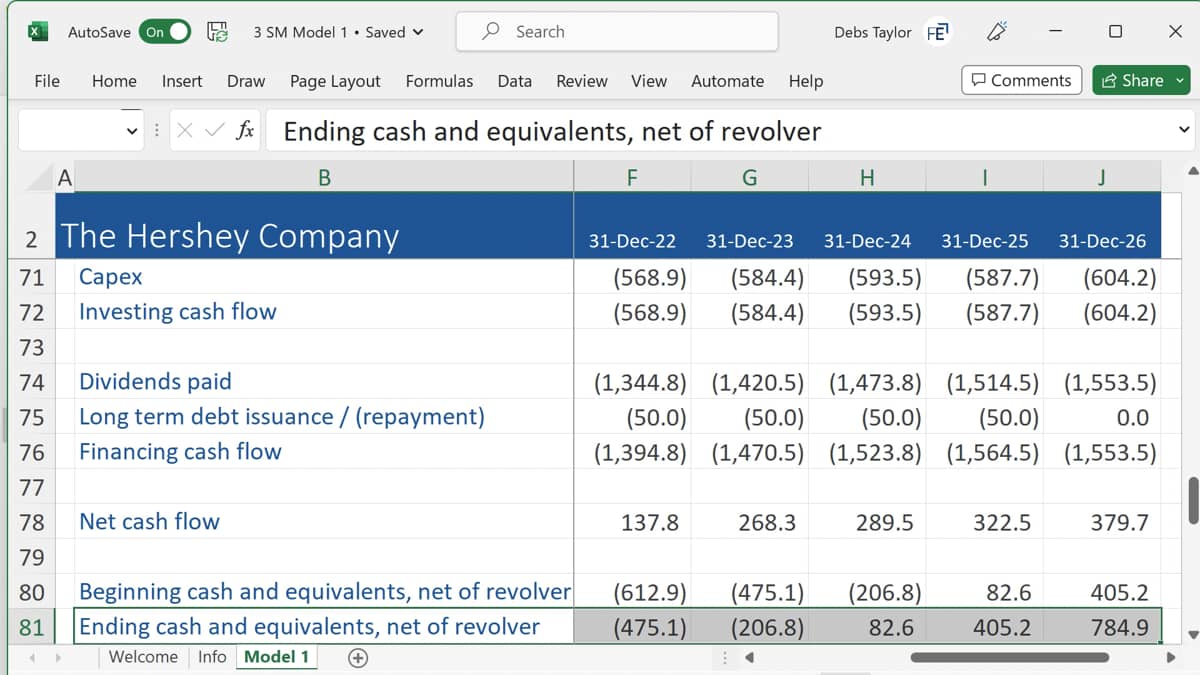Cancel the formula entry with X icon
Viewport: 1200px width, 675px height.
tap(185, 131)
